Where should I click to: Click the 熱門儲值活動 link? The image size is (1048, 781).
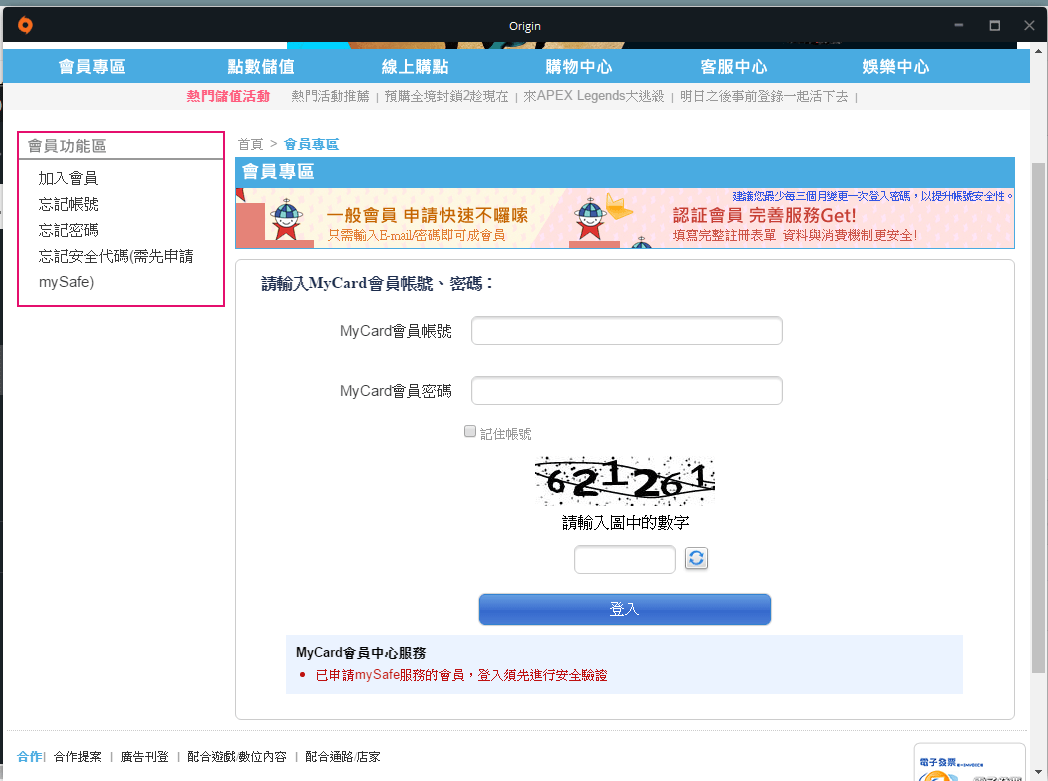pyautogui.click(x=228, y=96)
